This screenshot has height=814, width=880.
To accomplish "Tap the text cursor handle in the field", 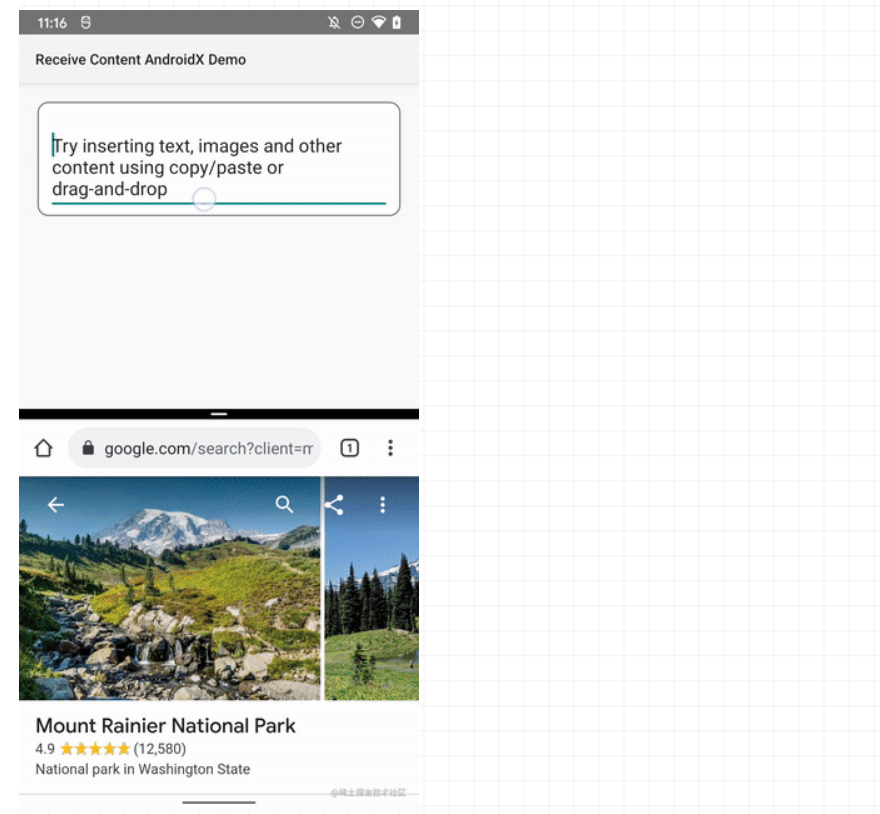I will point(204,200).
